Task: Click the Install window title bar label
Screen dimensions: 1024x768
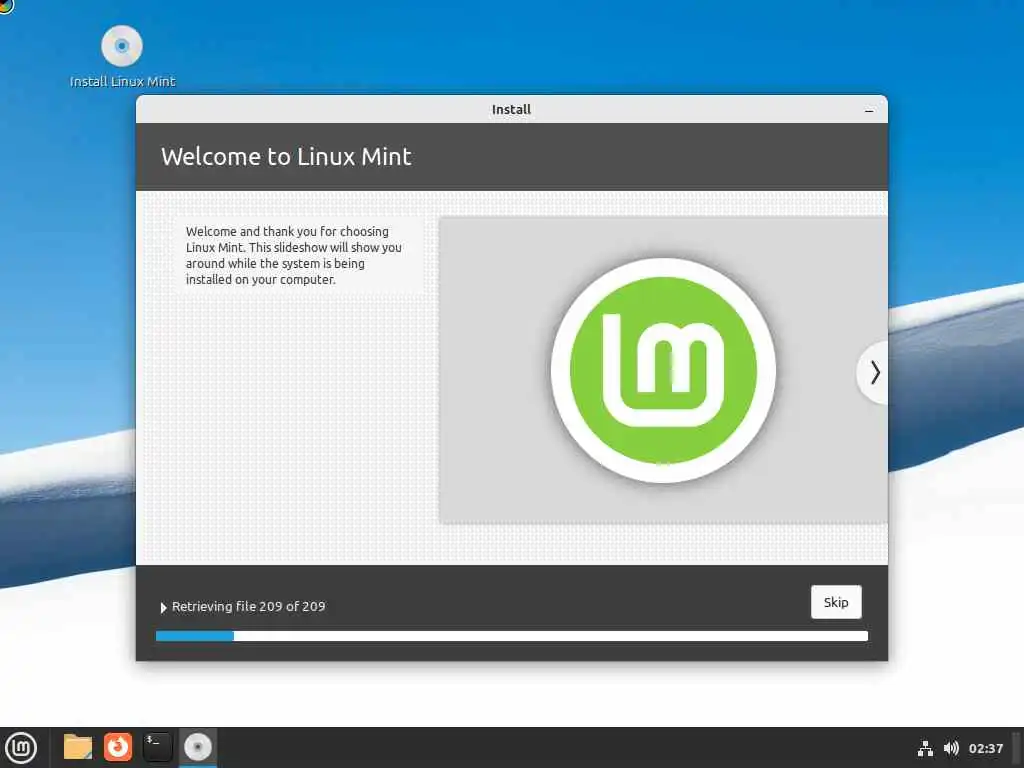Action: (x=511, y=110)
